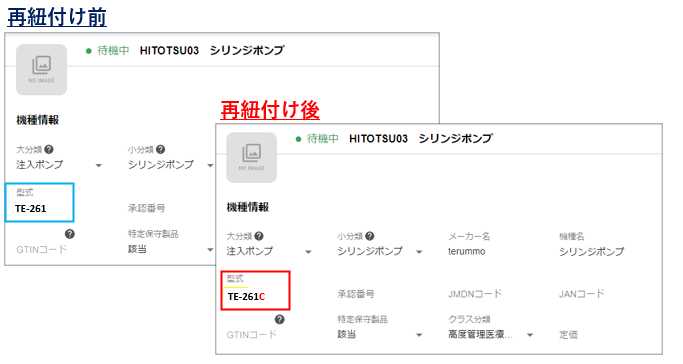The height and width of the screenshot is (364, 683).
Task: Click help icon beside 大分類 in after panel
Action: click(x=259, y=236)
